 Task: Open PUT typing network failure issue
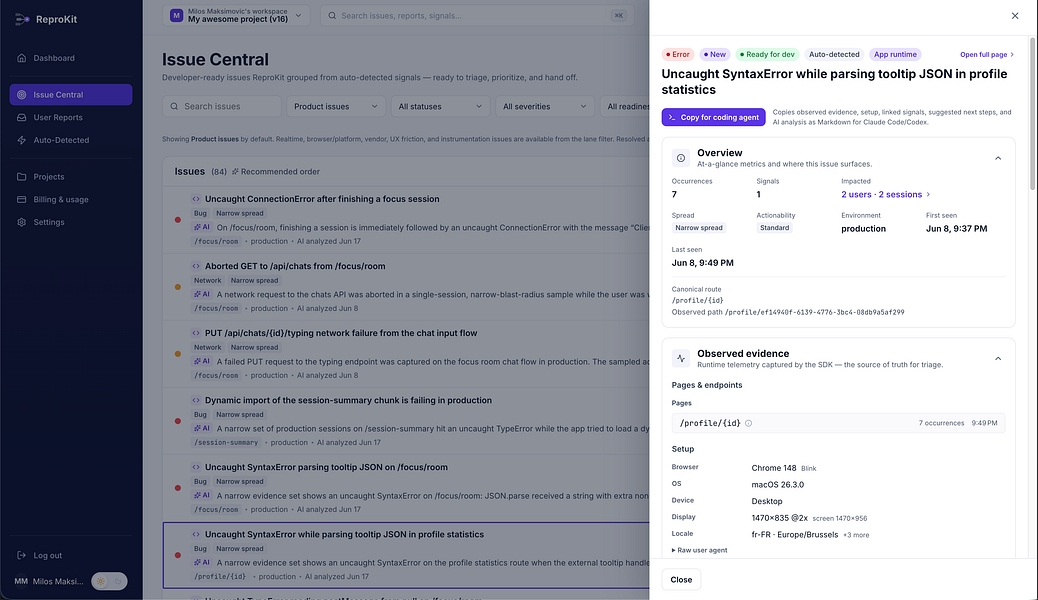pos(341,333)
